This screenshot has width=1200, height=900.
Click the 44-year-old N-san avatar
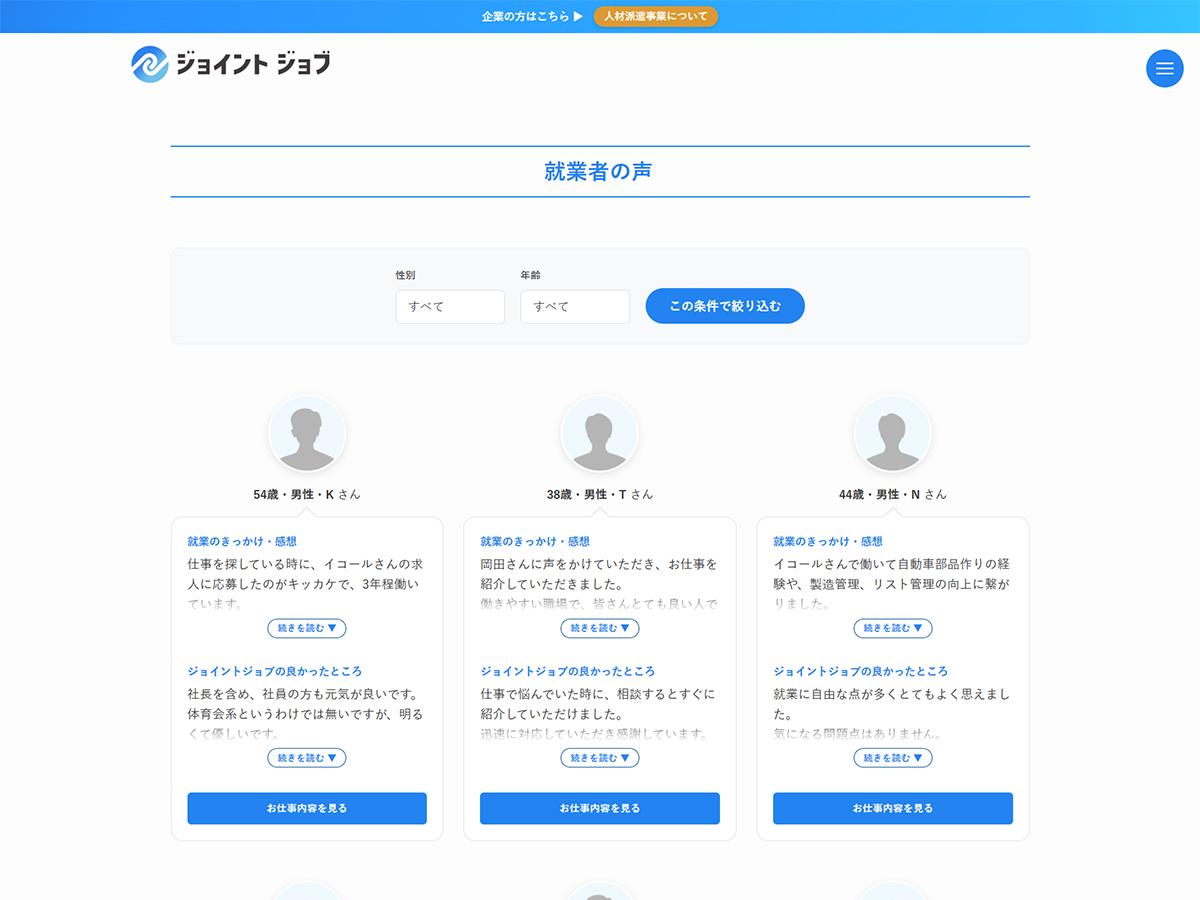(x=892, y=434)
